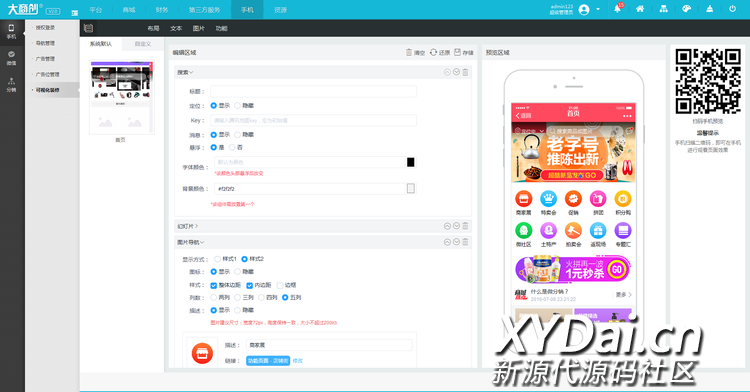Screen dimensions: 750x392
Task: Click the 存储 save icon
Action: [457, 52]
